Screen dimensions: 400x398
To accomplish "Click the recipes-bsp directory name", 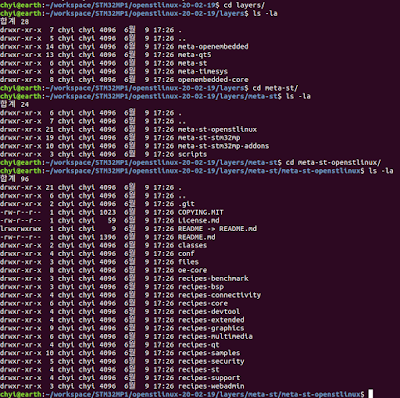I will [201, 287].
